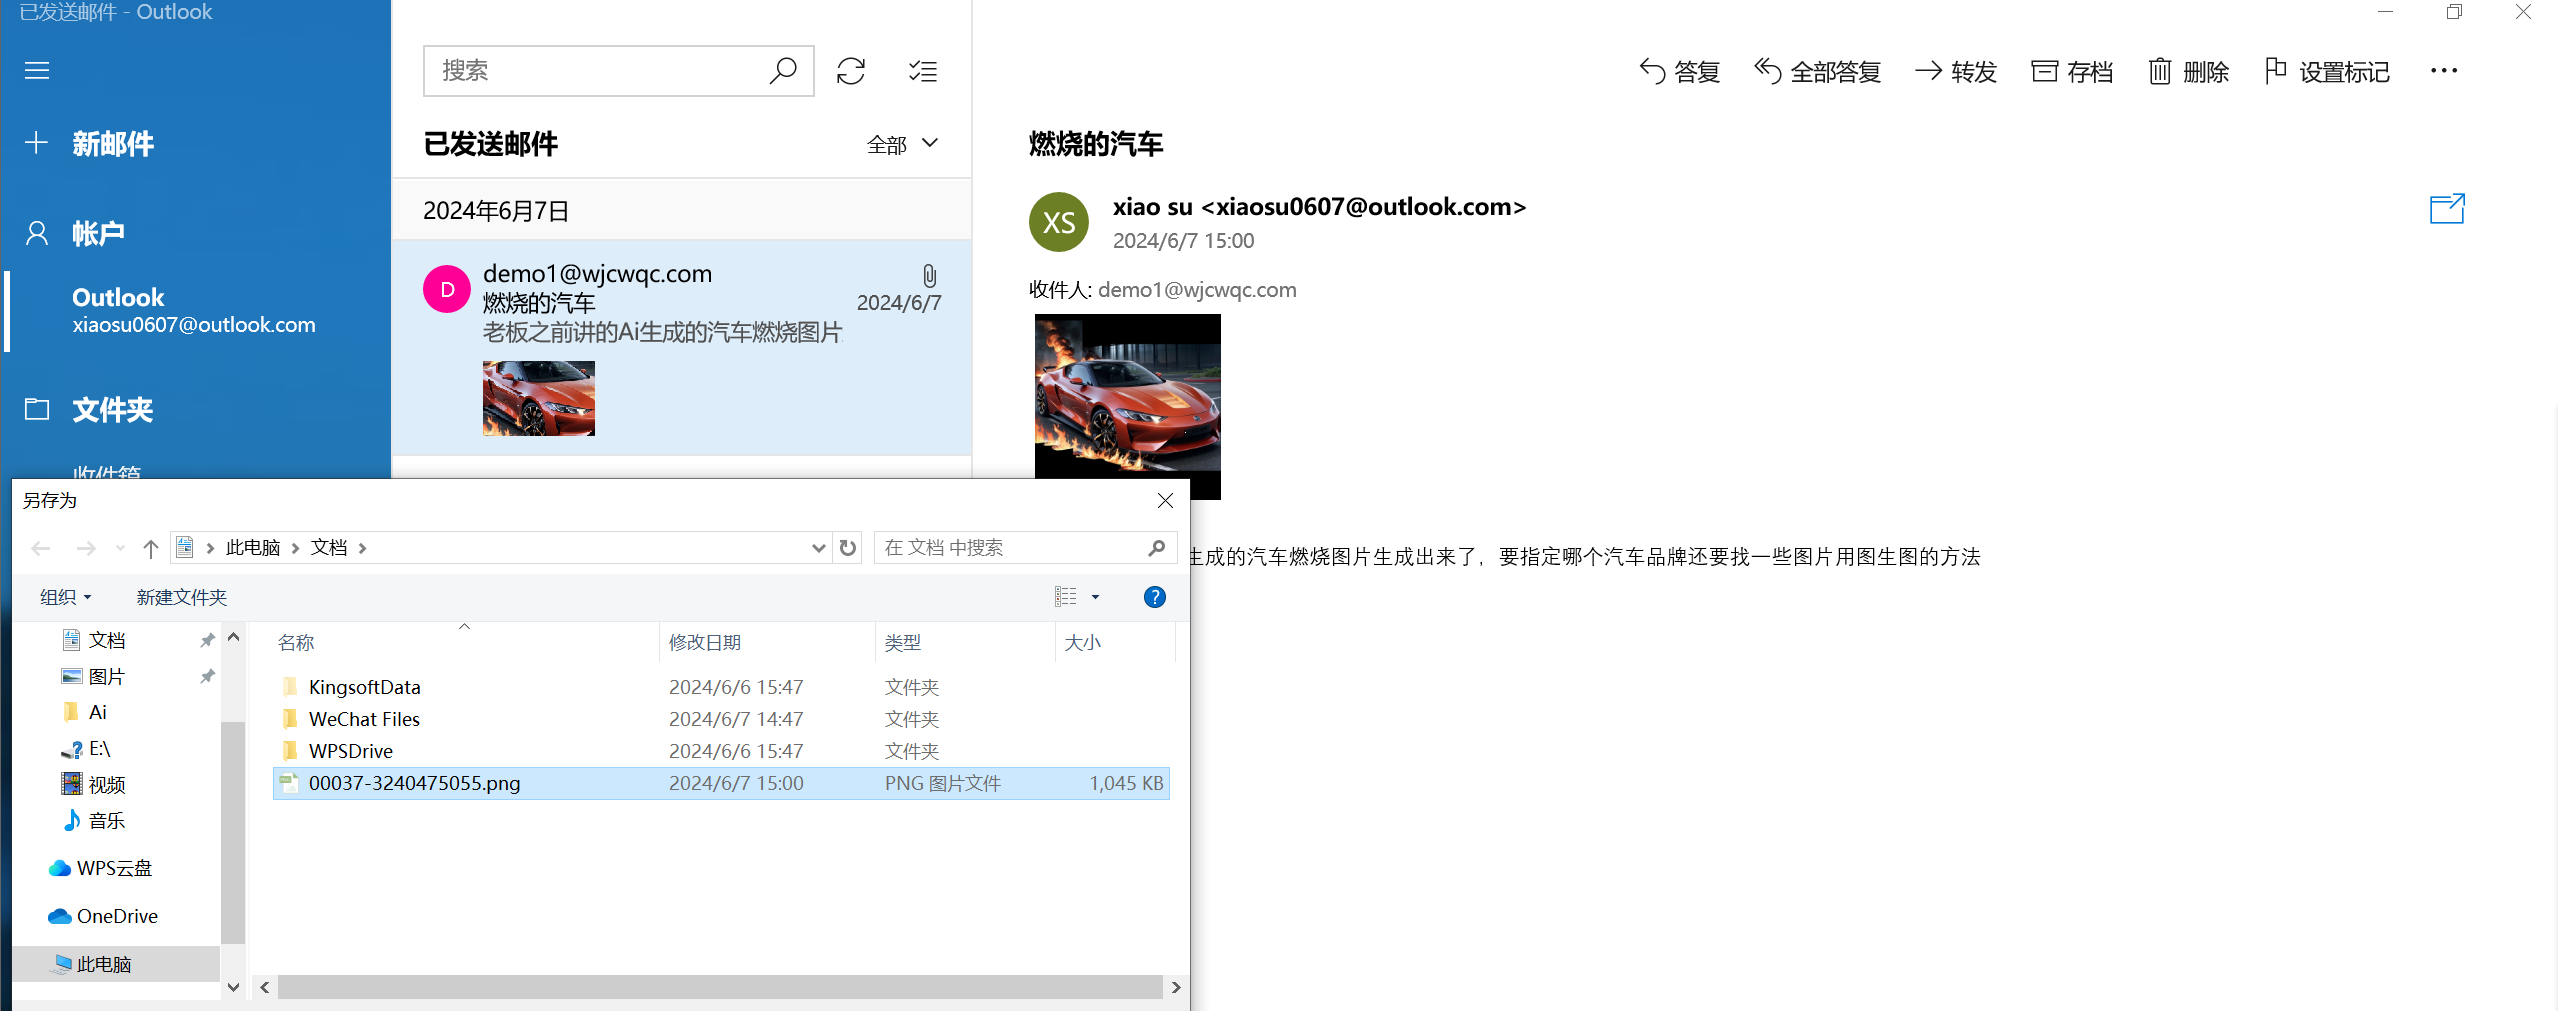
Task: Click the 新建文件夹 button
Action: (181, 597)
